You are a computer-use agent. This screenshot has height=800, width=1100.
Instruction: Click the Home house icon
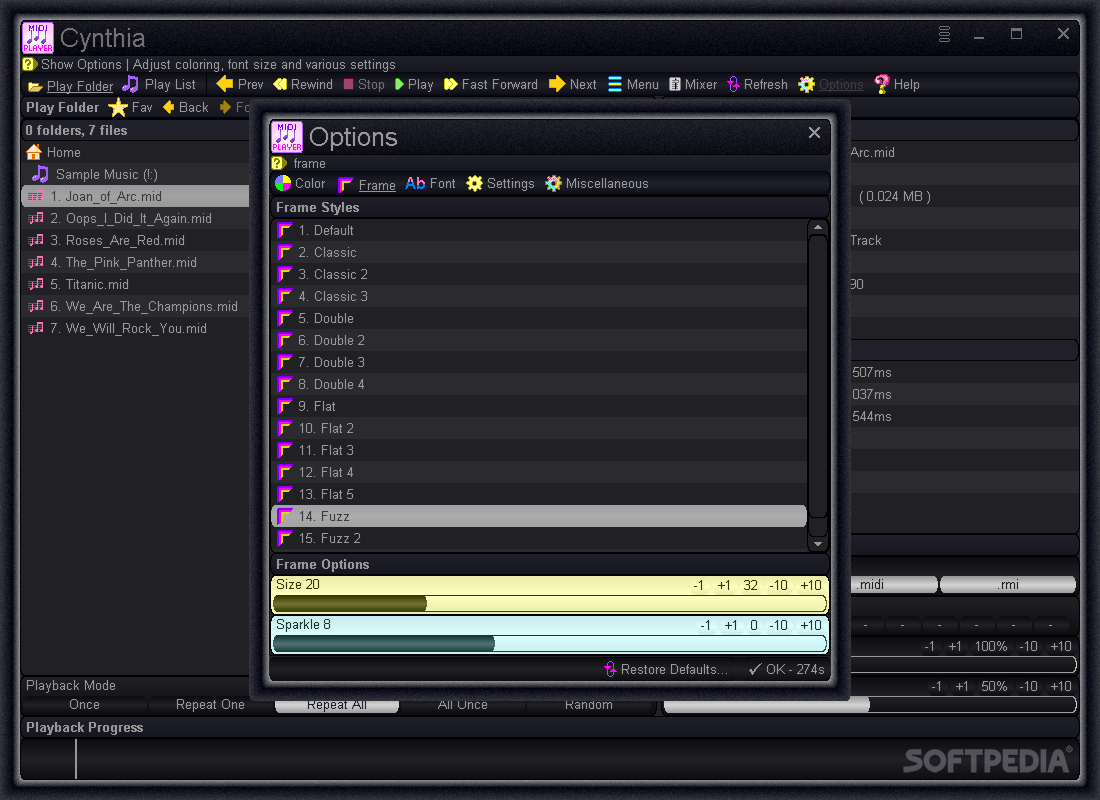click(34, 152)
